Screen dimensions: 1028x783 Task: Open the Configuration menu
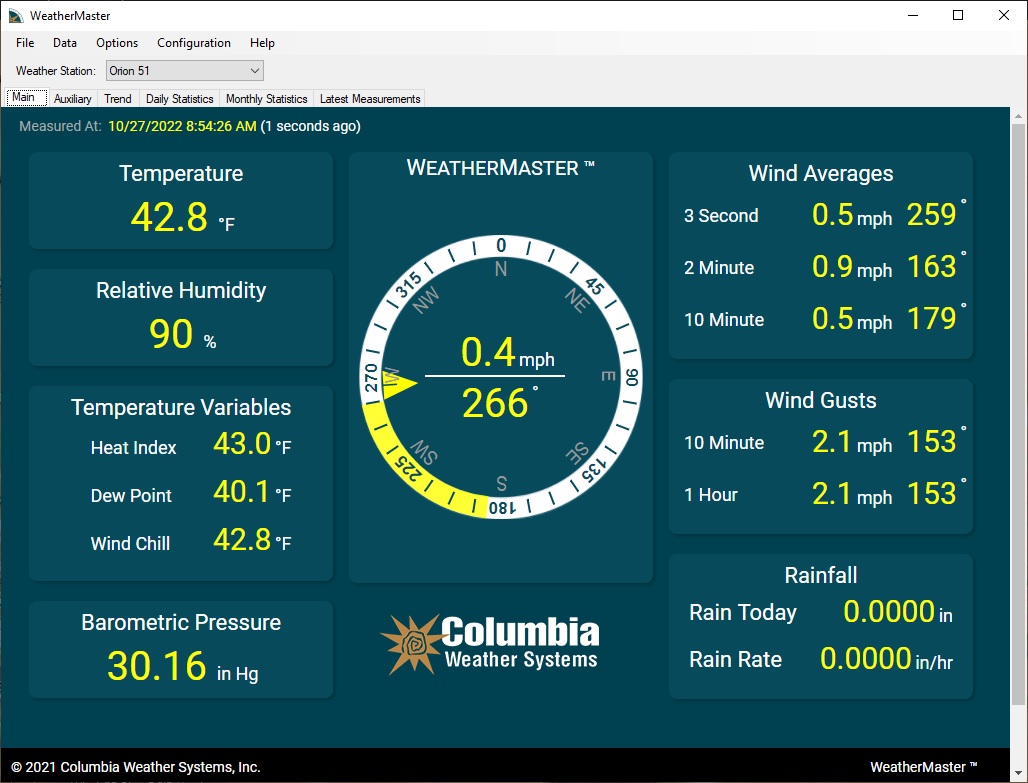point(193,43)
